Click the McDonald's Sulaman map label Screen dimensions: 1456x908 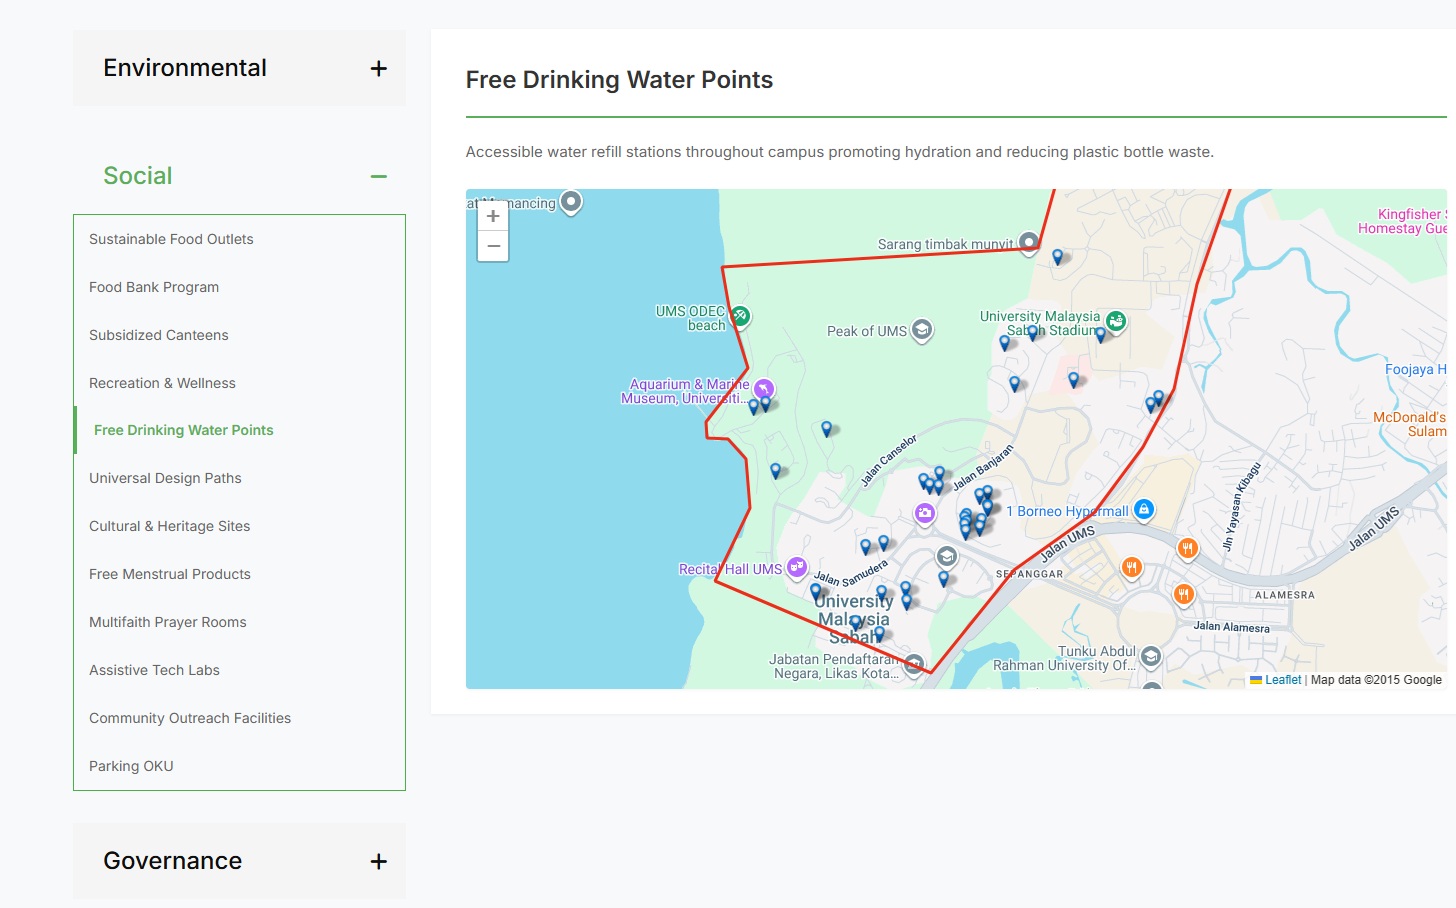coord(1410,424)
